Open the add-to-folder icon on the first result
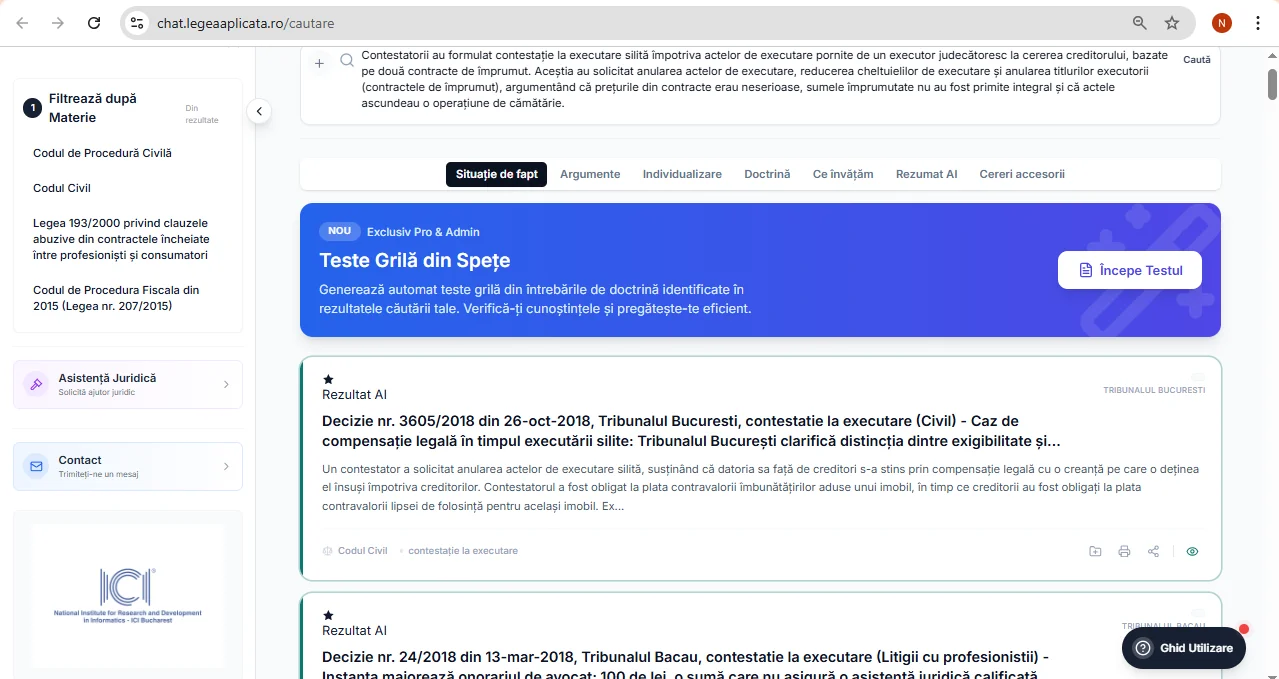 (1094, 551)
